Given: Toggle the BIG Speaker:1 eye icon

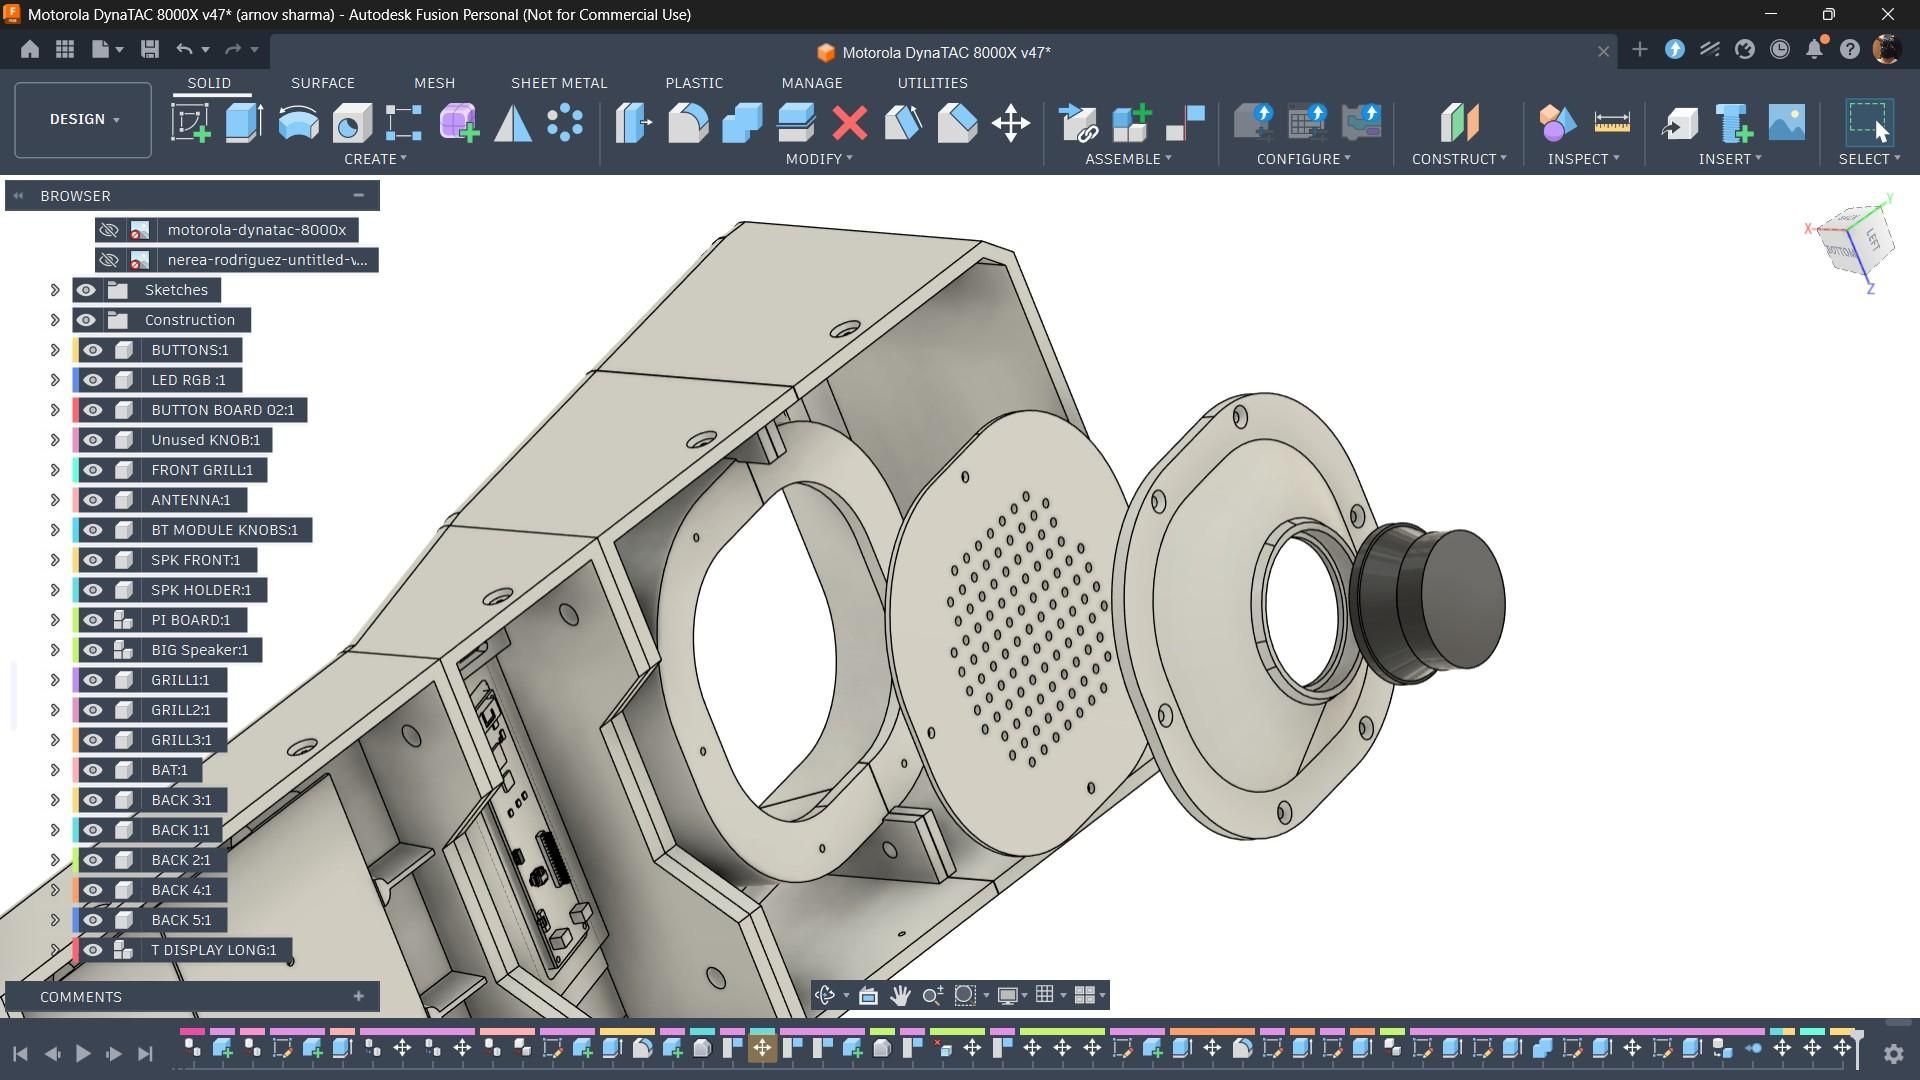Looking at the screenshot, I should coord(93,650).
